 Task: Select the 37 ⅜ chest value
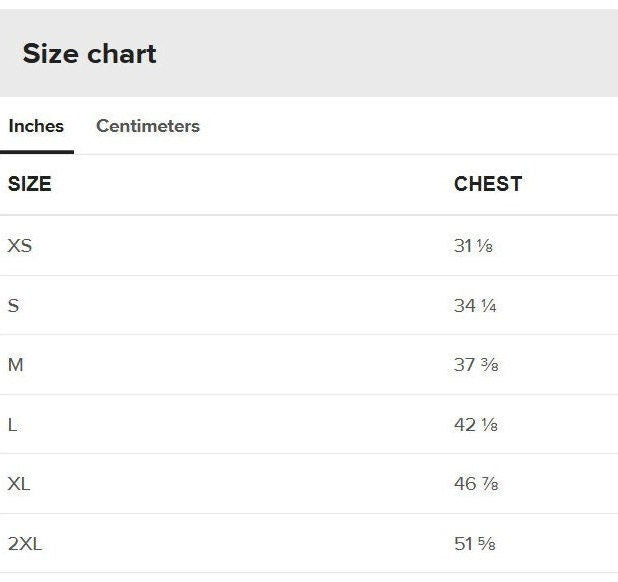click(x=476, y=366)
